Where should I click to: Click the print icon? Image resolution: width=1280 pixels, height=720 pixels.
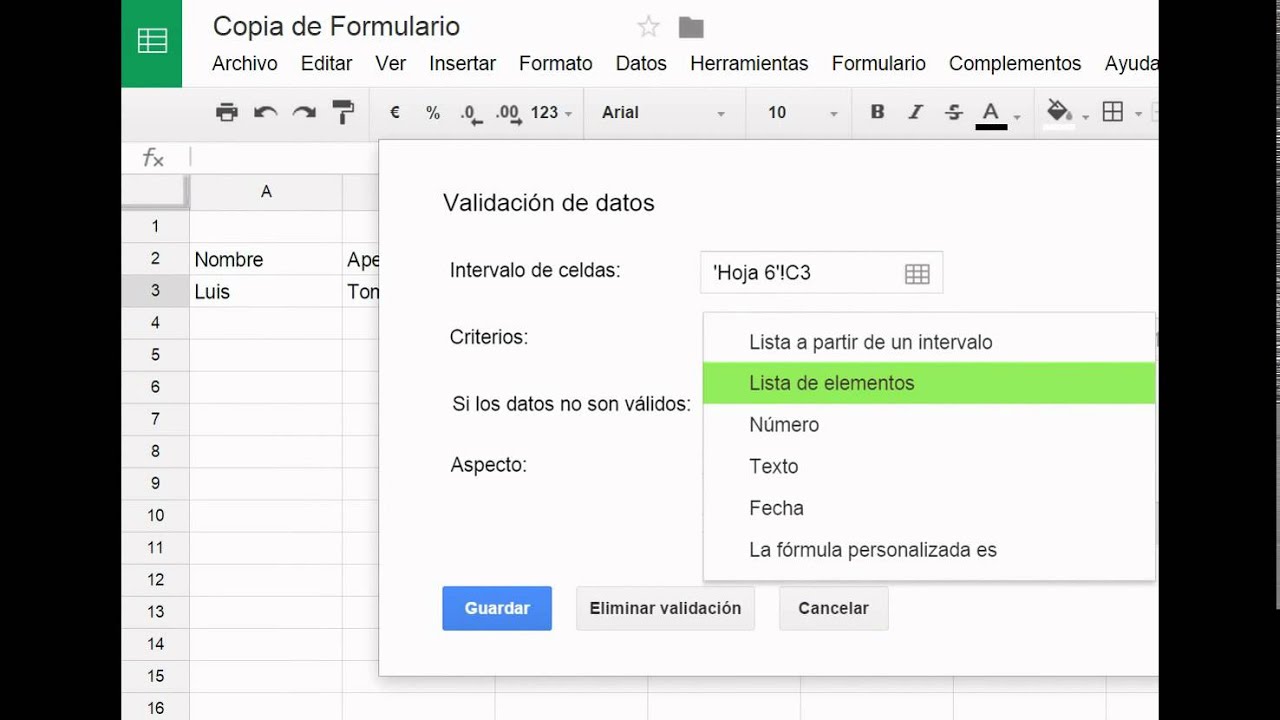[x=227, y=112]
